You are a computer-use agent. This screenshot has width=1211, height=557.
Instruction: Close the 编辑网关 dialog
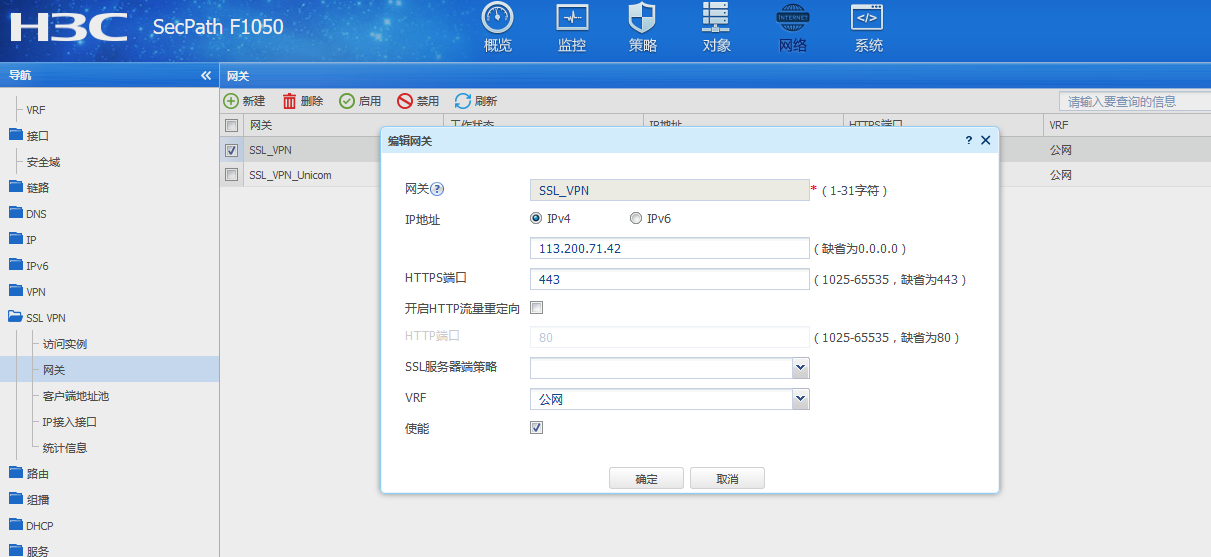(x=985, y=141)
